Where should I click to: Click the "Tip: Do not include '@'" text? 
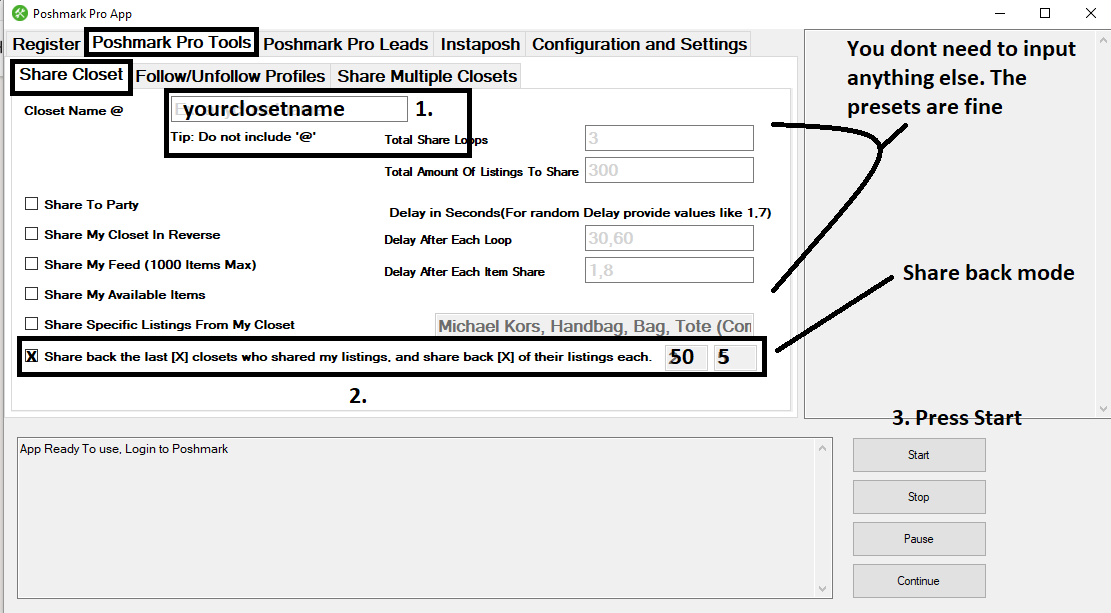tap(243, 137)
